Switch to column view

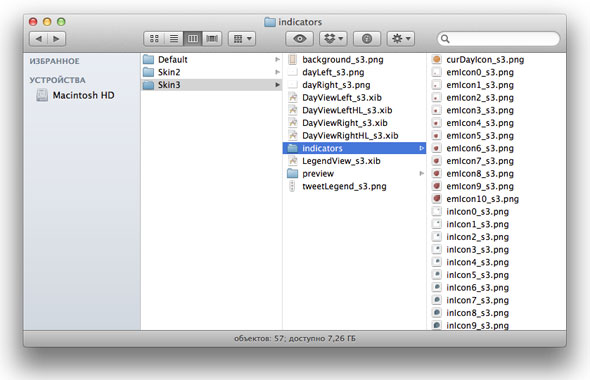(193, 39)
